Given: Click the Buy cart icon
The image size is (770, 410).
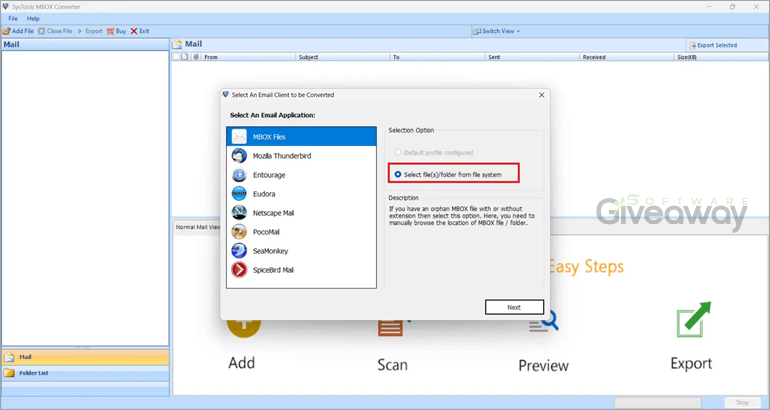Looking at the screenshot, I should [x=111, y=31].
